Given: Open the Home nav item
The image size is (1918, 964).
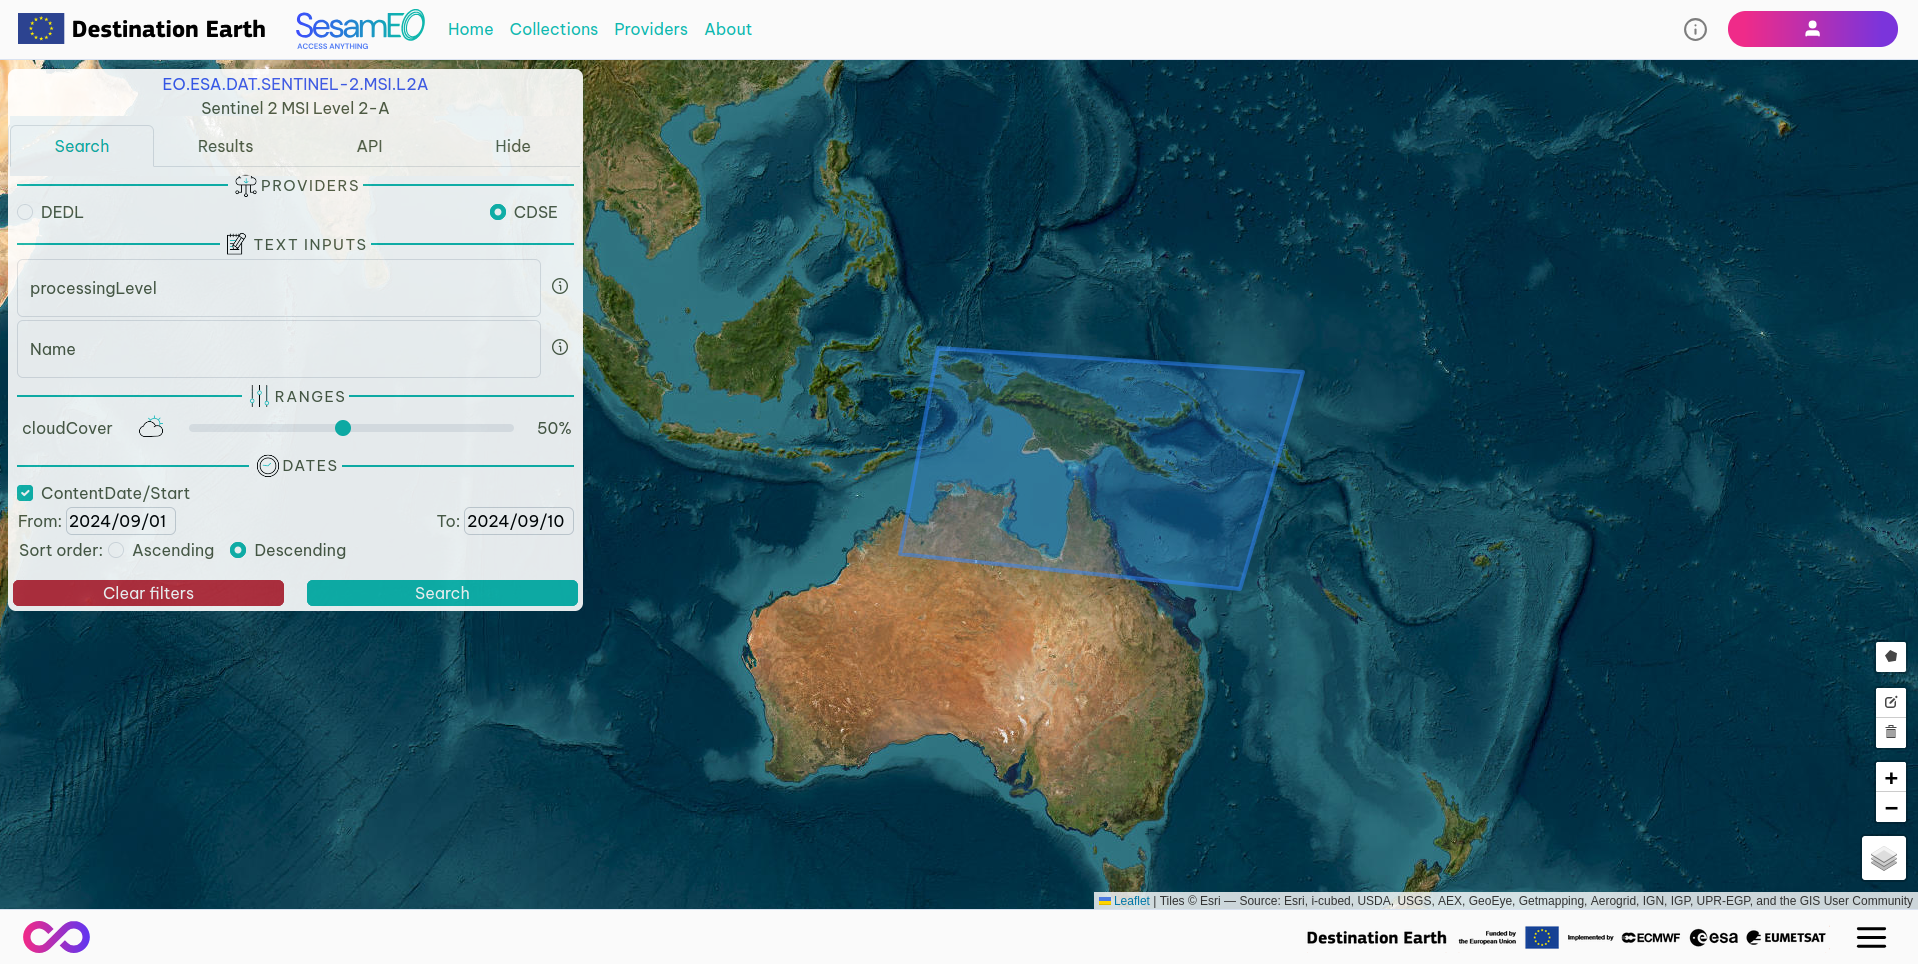Looking at the screenshot, I should (471, 29).
